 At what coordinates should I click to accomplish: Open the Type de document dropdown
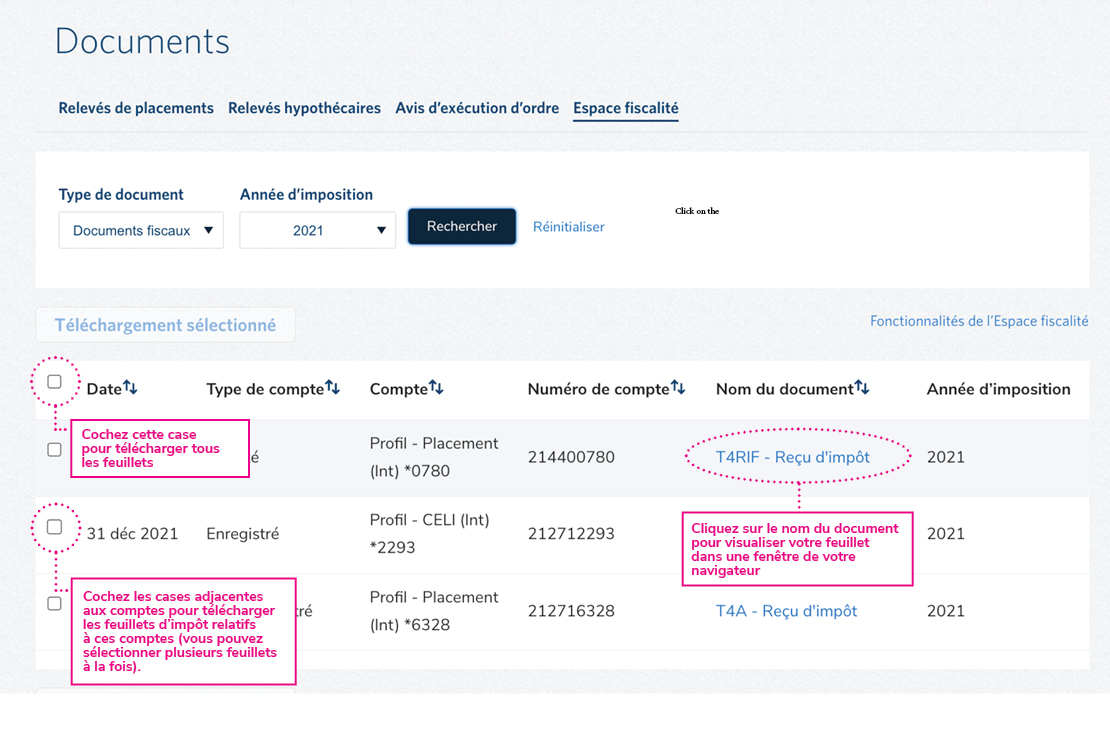pyautogui.click(x=141, y=230)
